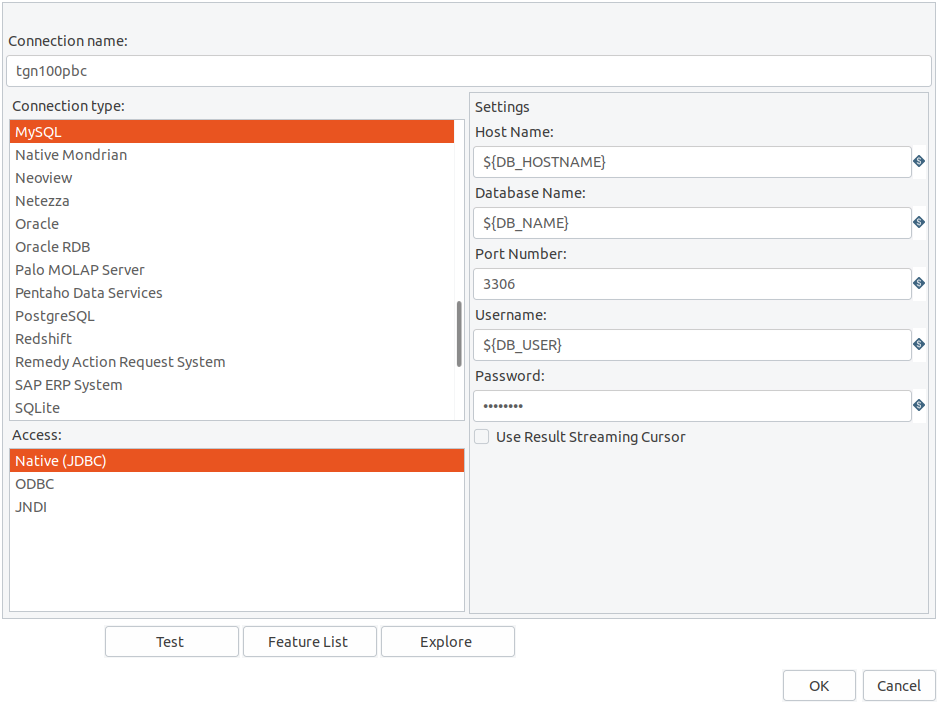
Task: Click into the Port Number field
Action: pyautogui.click(x=692, y=284)
